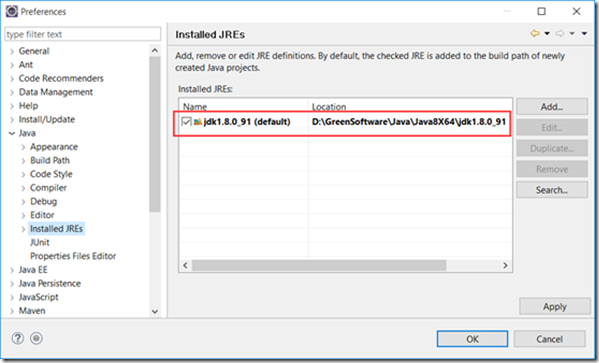Select Java EE category

point(33,270)
